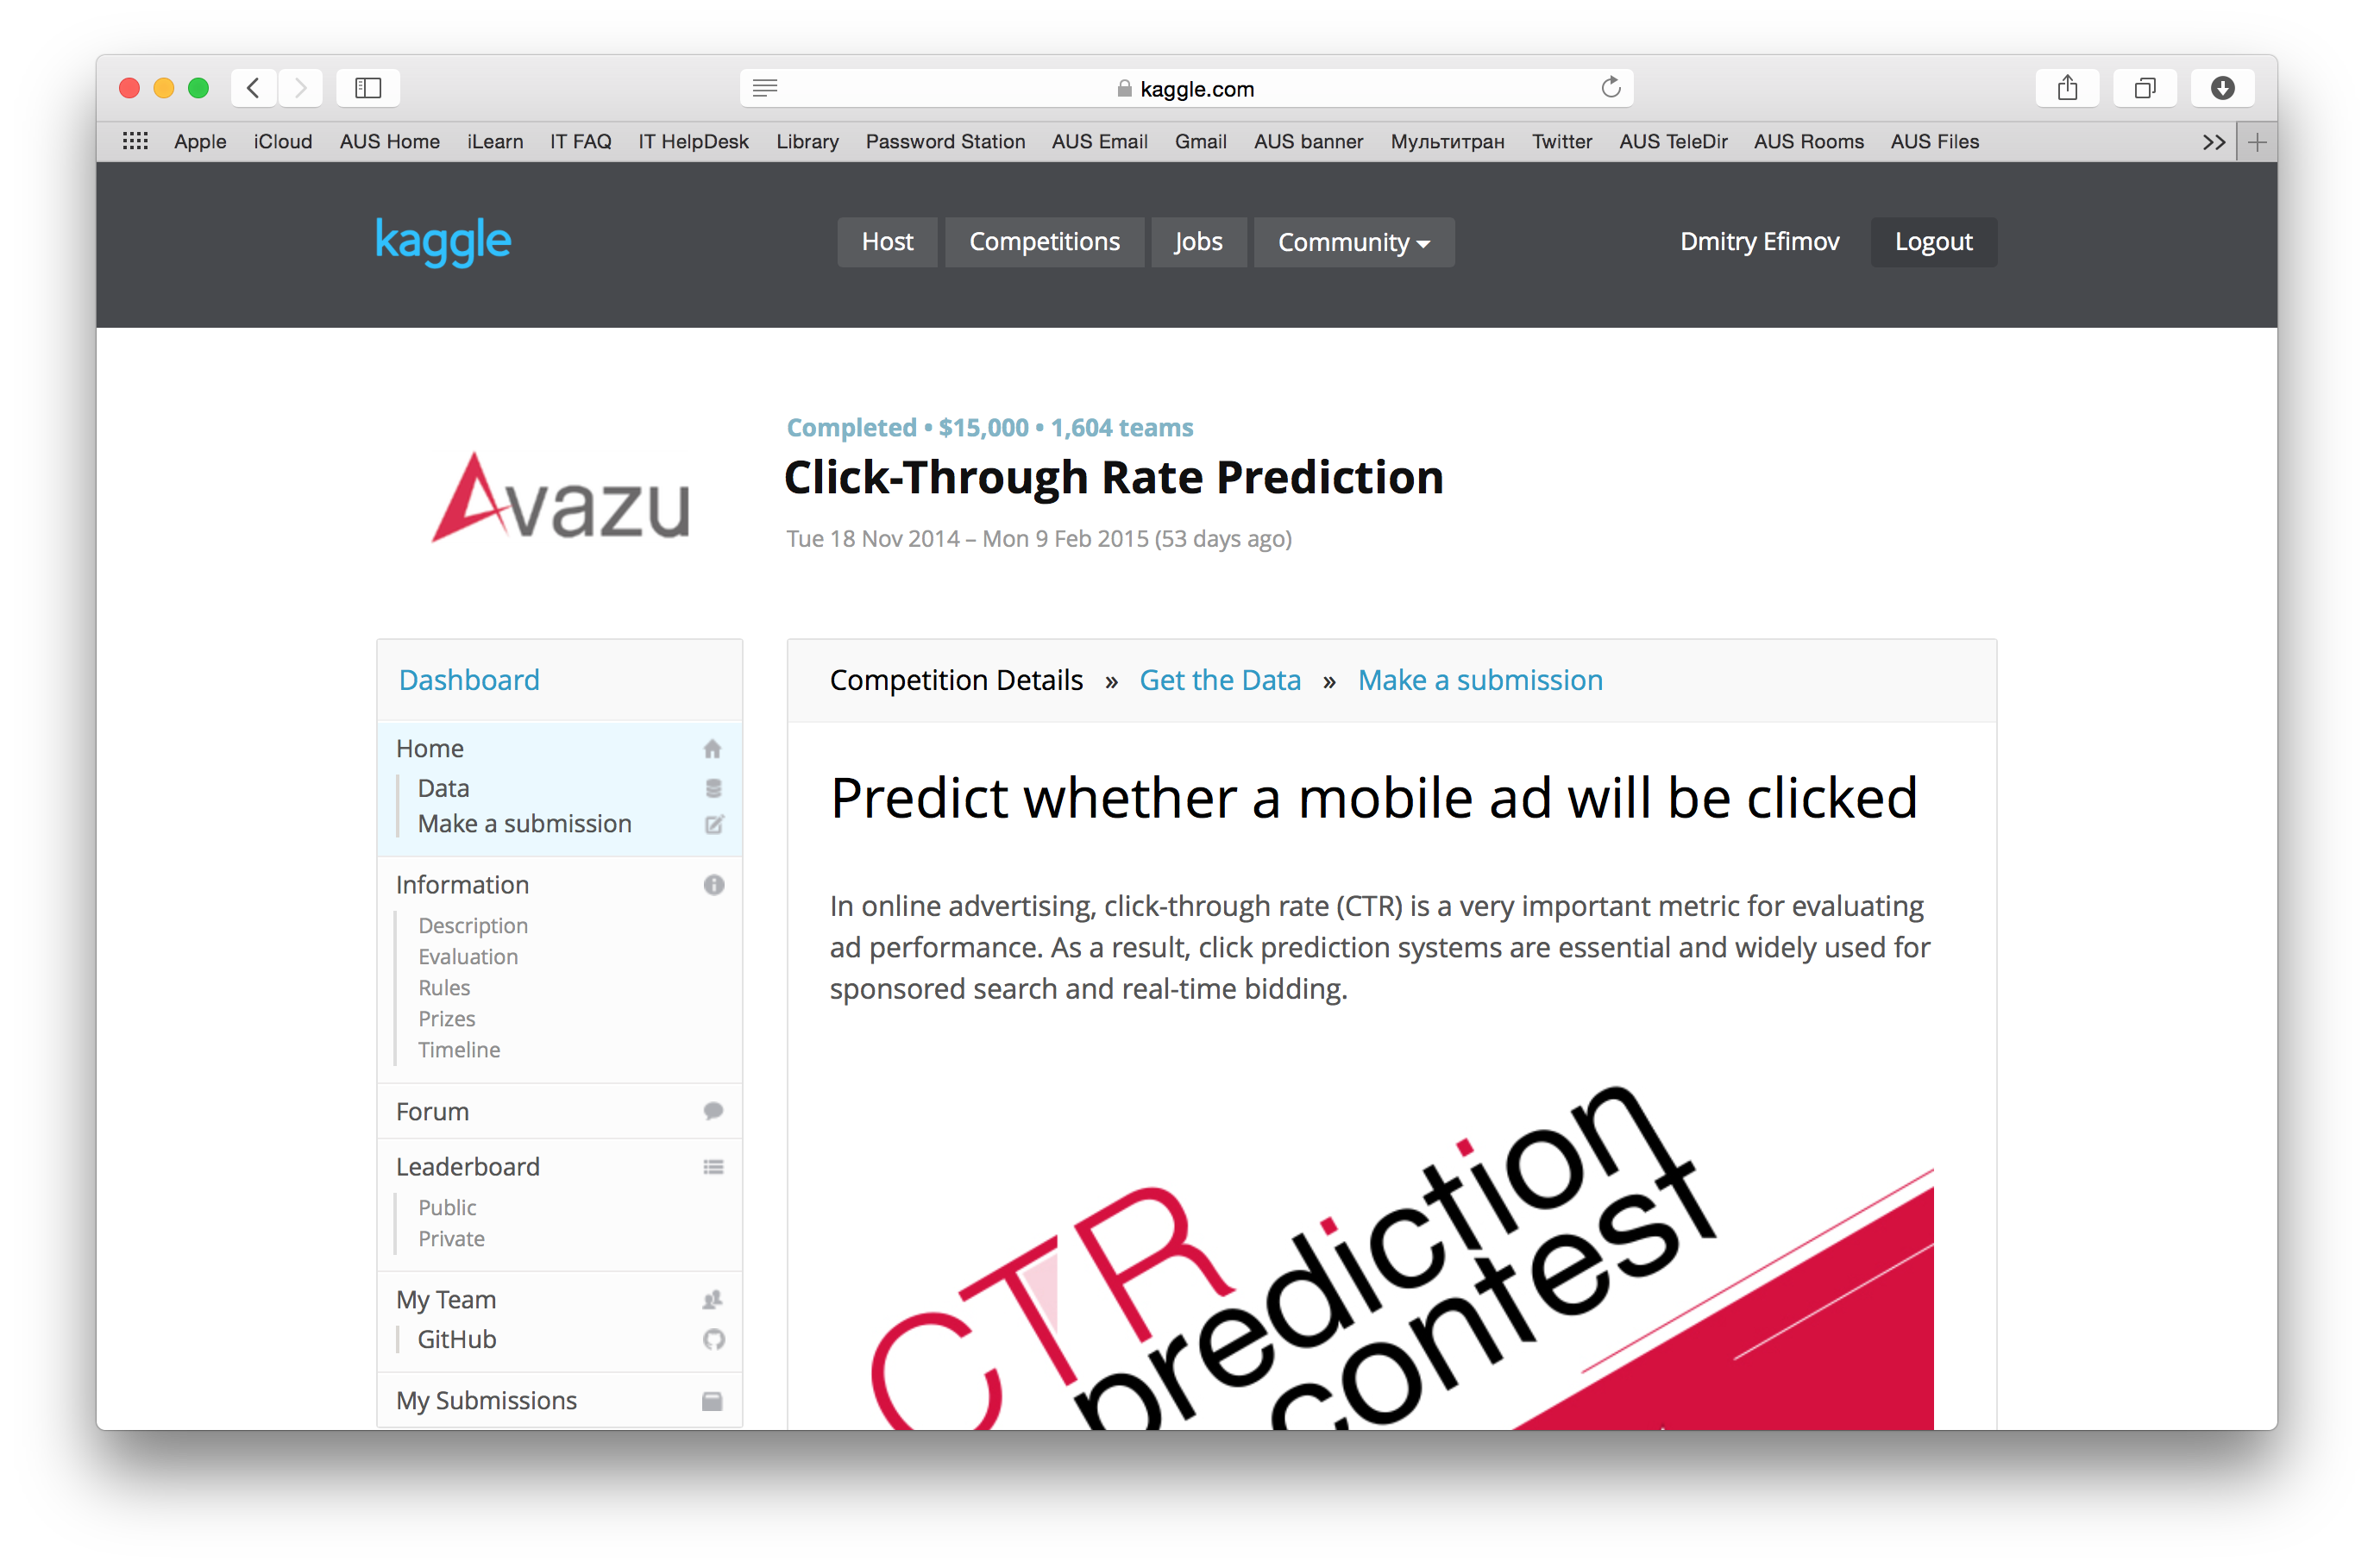Image resolution: width=2374 pixels, height=1568 pixels.
Task: Click the Leaderboard list icon
Action: tap(712, 1165)
